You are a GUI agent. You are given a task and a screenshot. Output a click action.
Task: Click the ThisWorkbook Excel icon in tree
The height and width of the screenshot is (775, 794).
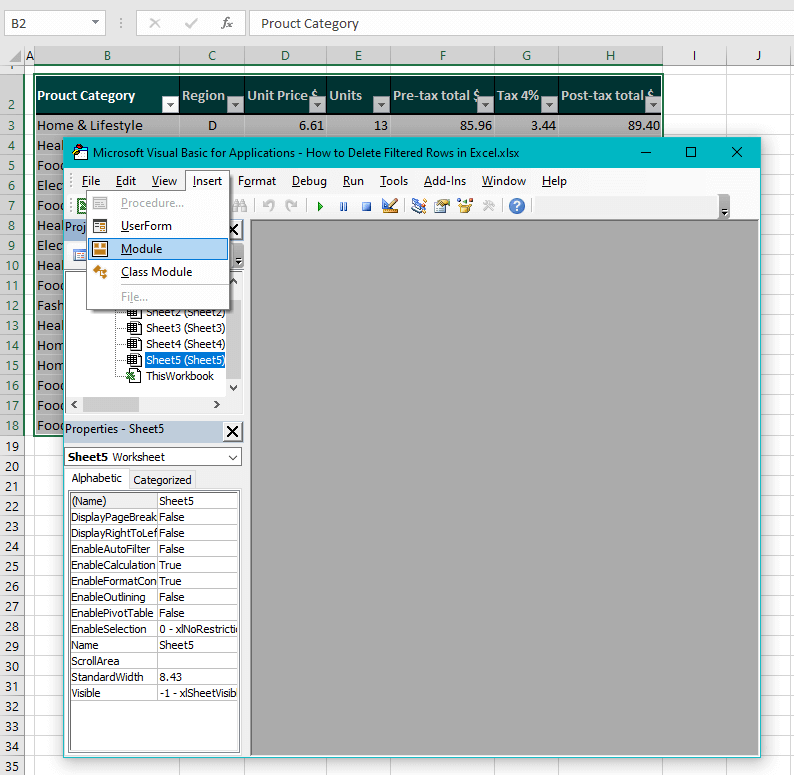pyautogui.click(x=133, y=376)
